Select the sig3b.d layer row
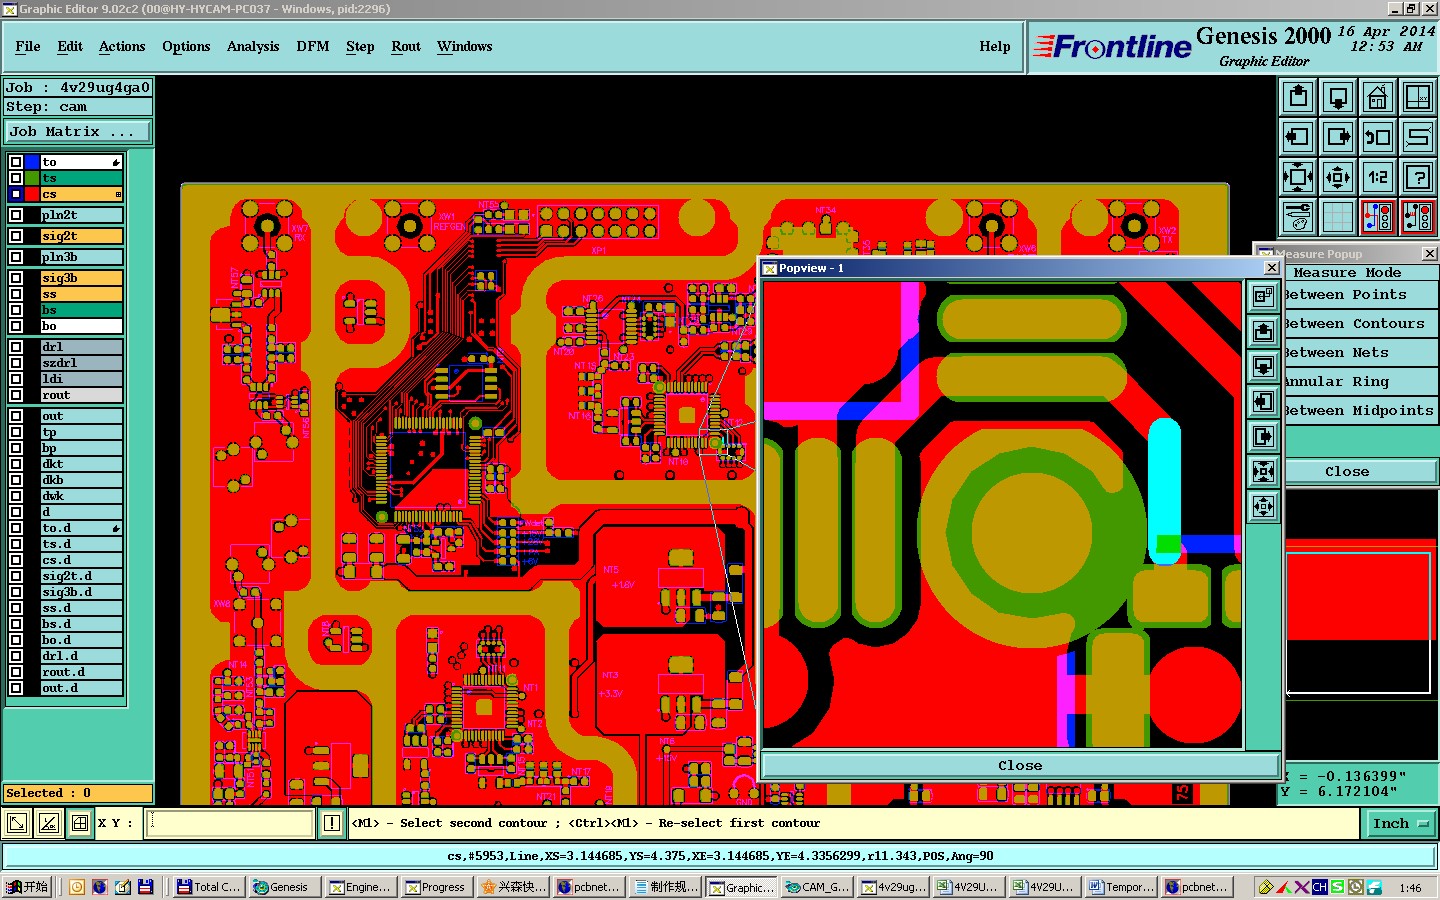The image size is (1440, 900). 81,592
